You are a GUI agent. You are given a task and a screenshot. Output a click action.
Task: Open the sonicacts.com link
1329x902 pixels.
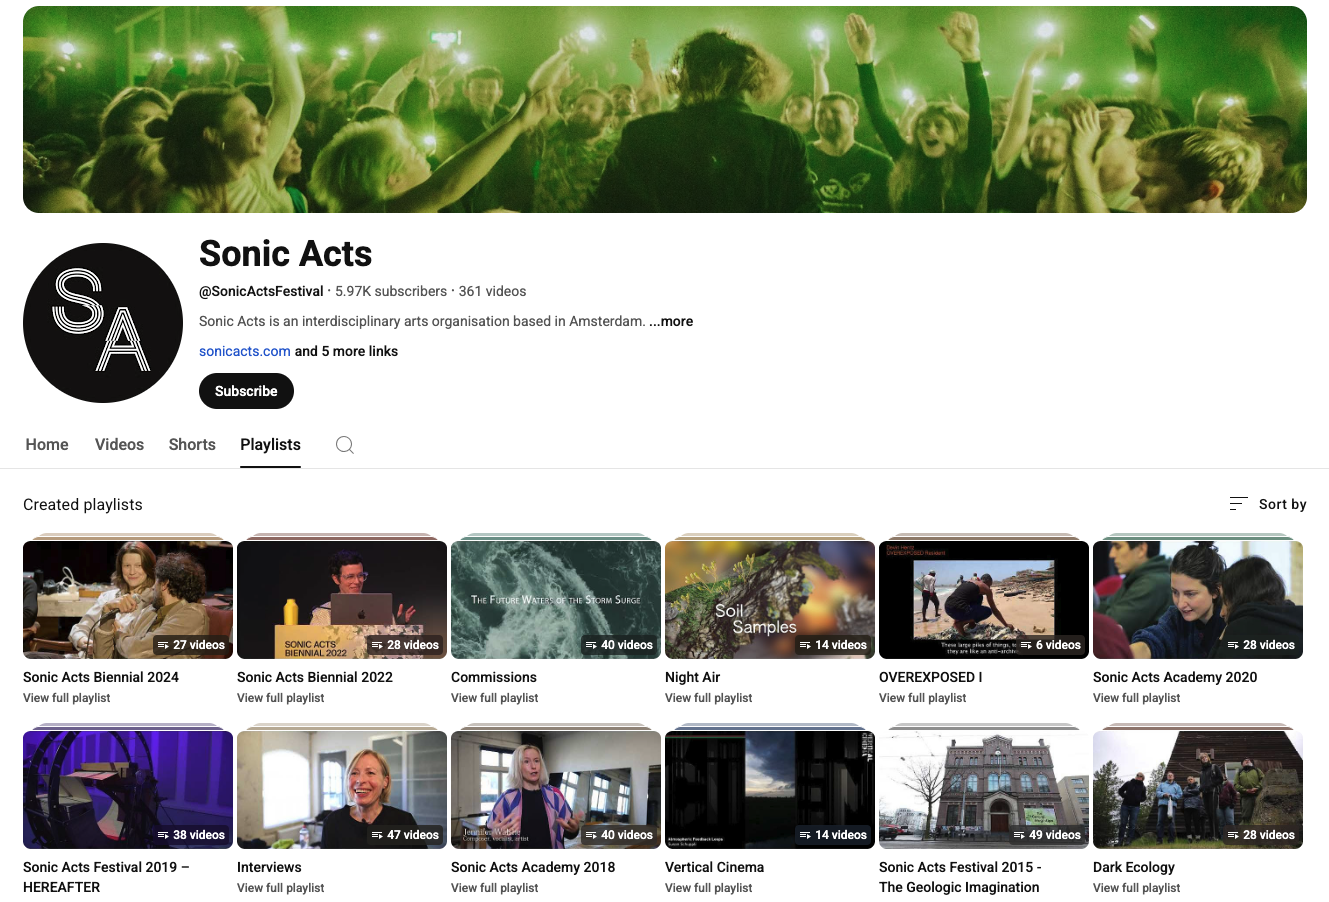coord(245,351)
